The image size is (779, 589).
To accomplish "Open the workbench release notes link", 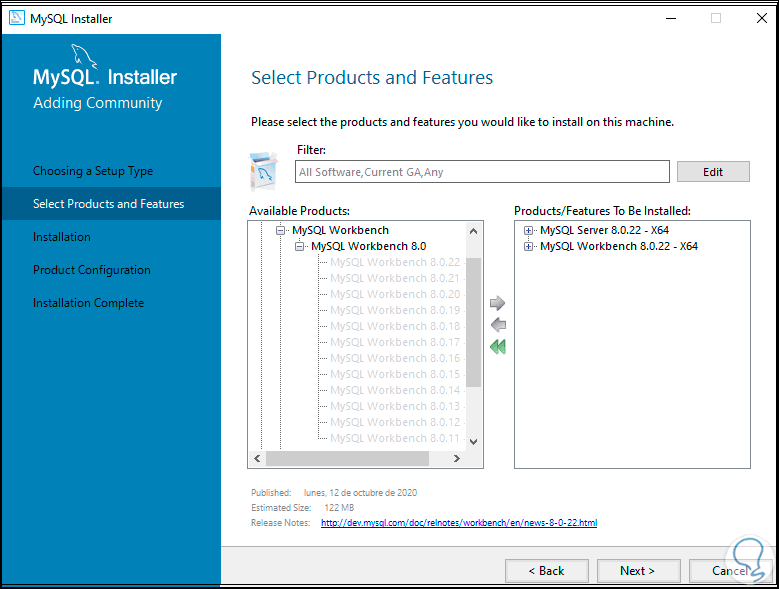I will [459, 522].
